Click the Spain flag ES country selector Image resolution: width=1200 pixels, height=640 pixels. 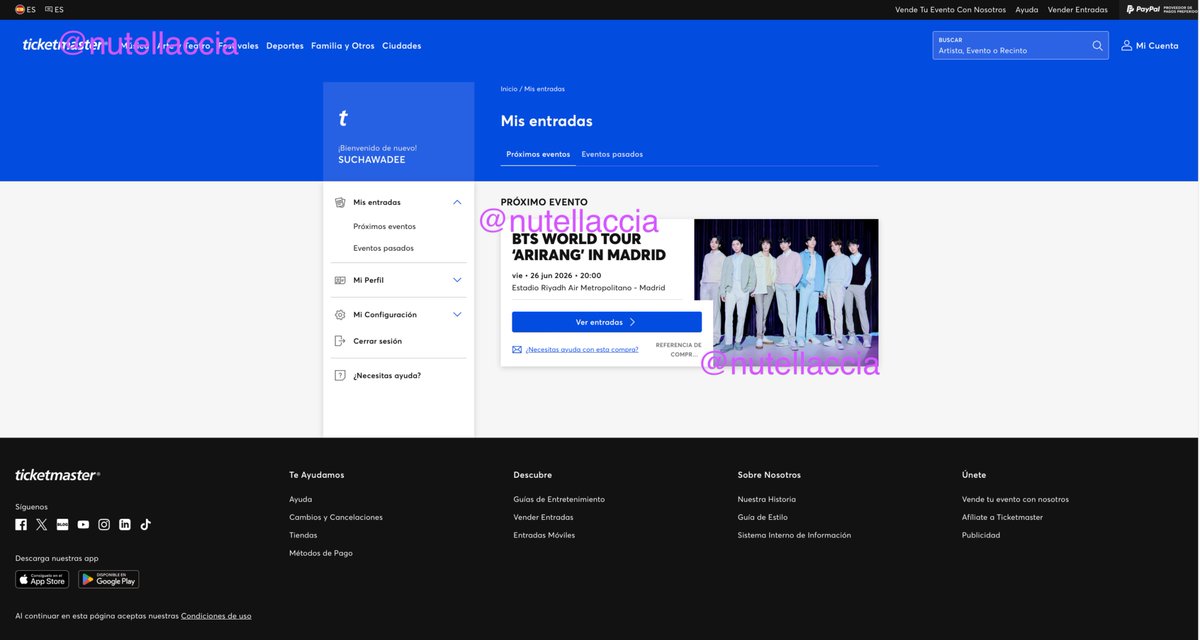coord(25,9)
